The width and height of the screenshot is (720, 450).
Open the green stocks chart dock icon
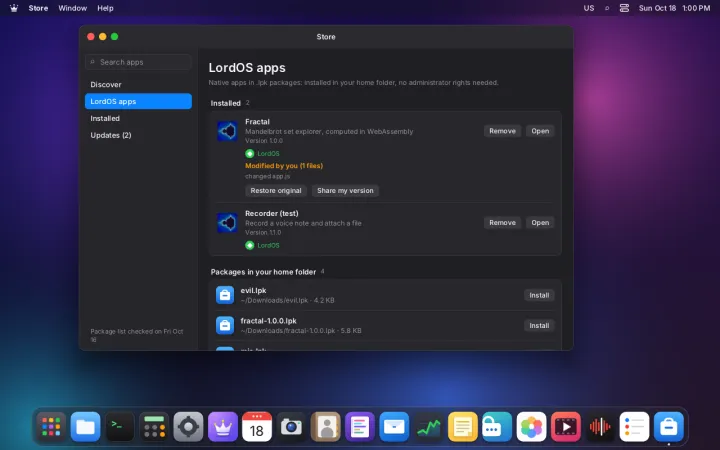click(x=428, y=427)
